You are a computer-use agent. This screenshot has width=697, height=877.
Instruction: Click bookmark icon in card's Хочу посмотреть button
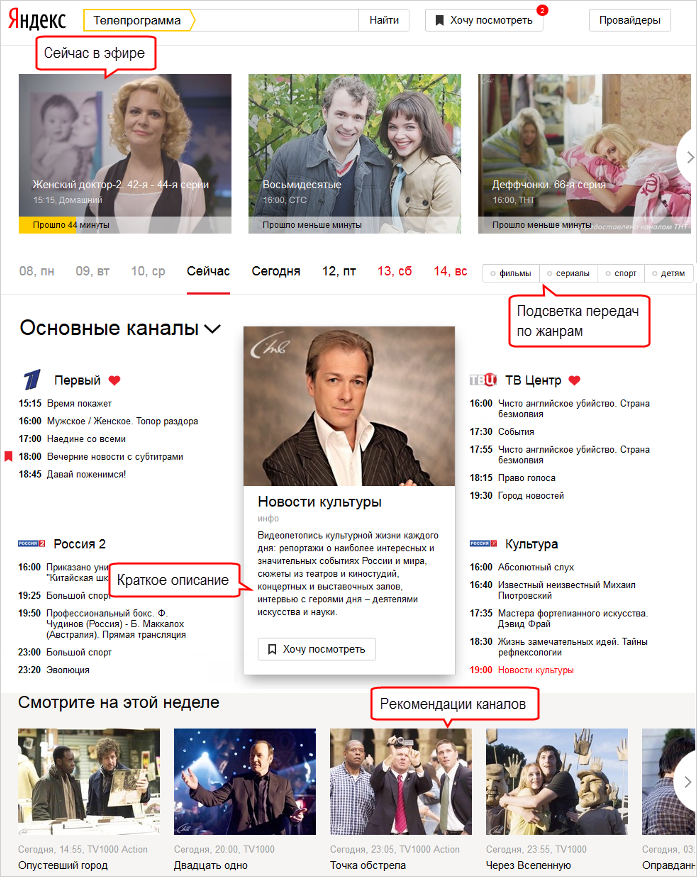point(272,649)
